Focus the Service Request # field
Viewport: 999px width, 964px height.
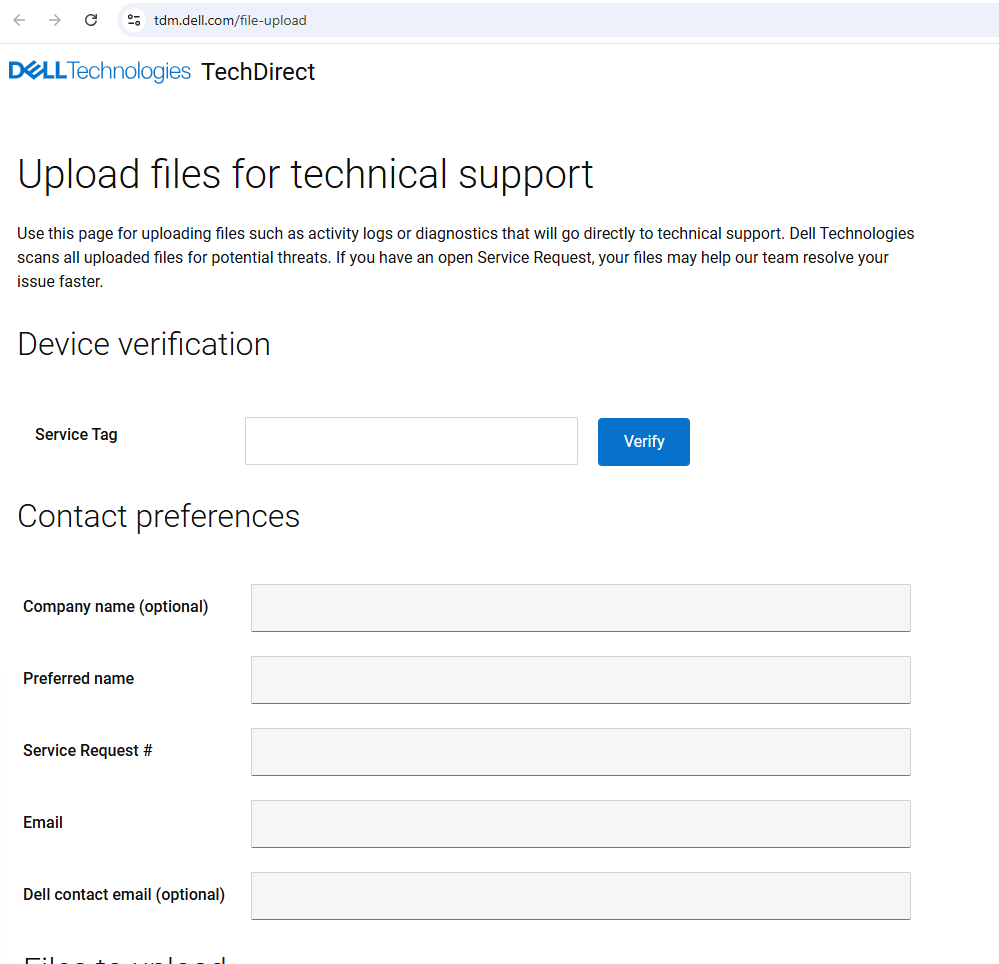coord(580,752)
